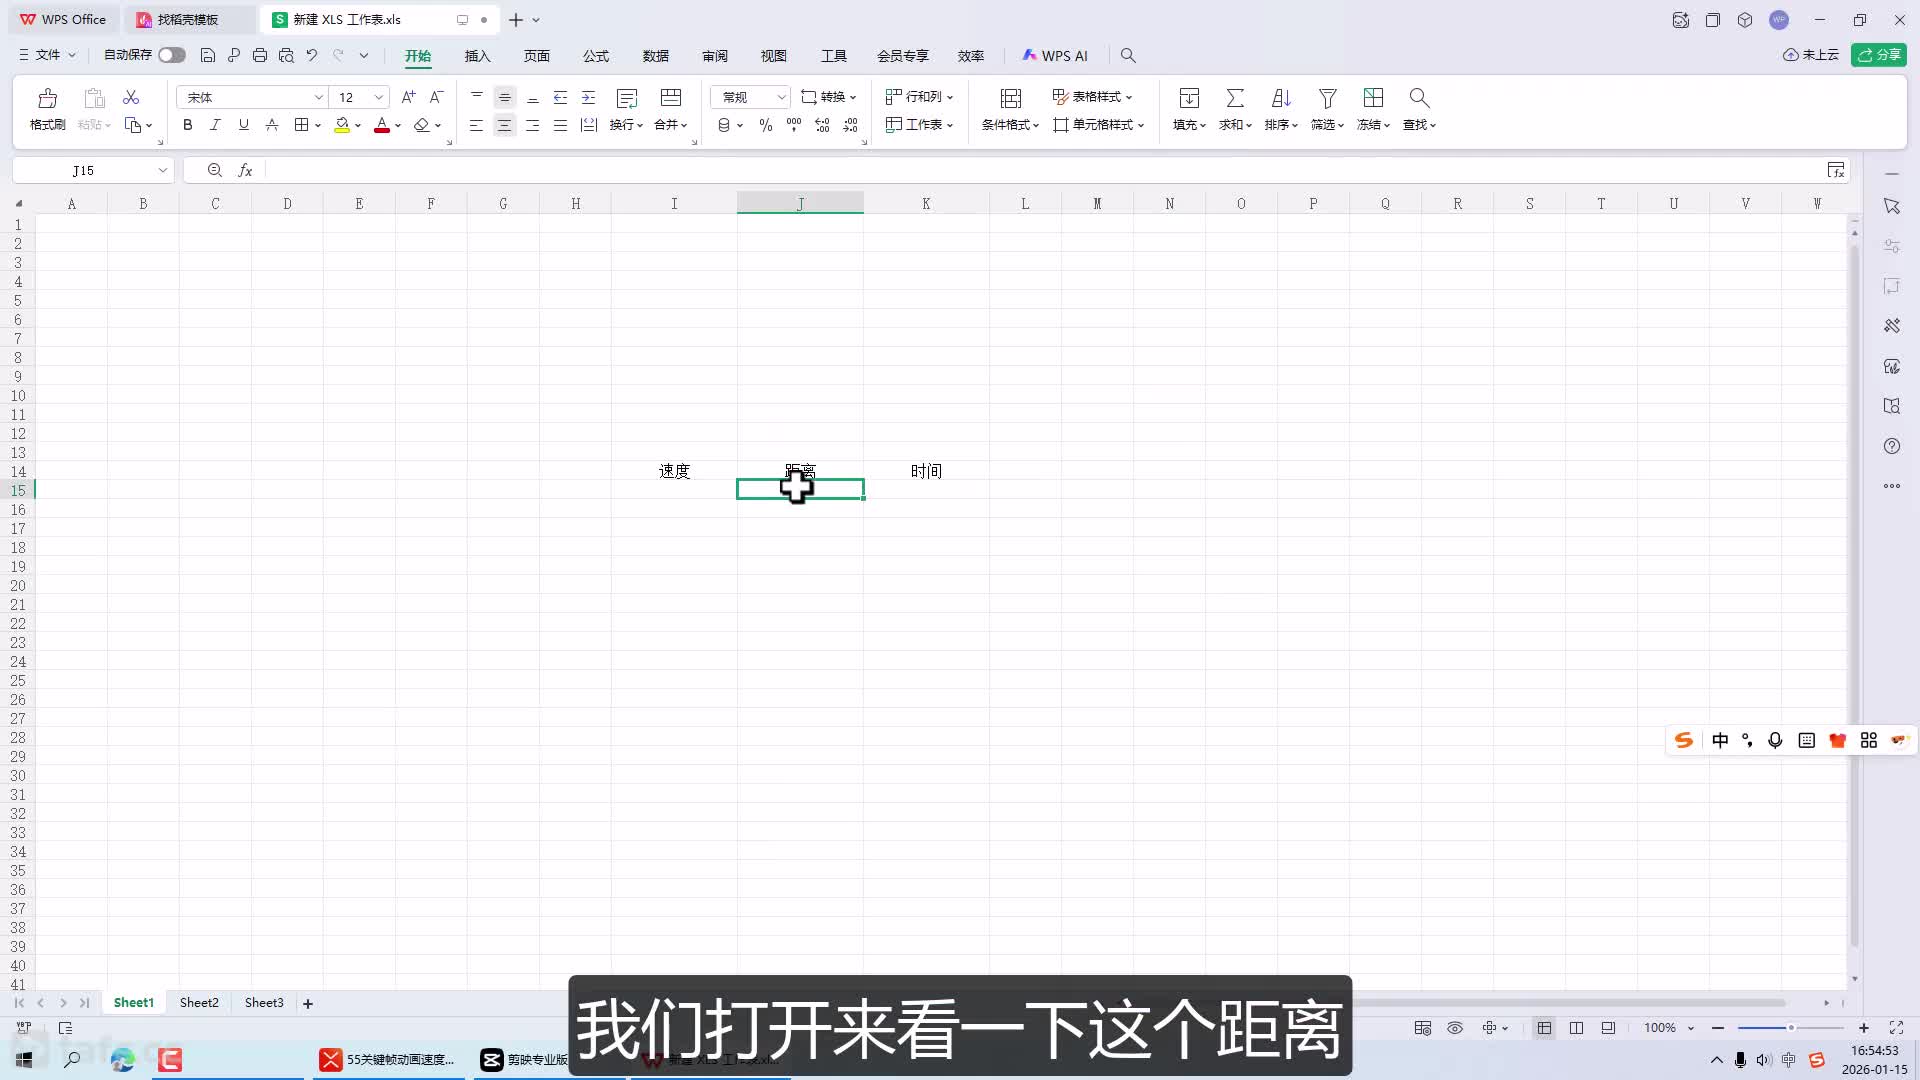The image size is (1920, 1080).
Task: Switch to Sheet2 tab
Action: (199, 1003)
